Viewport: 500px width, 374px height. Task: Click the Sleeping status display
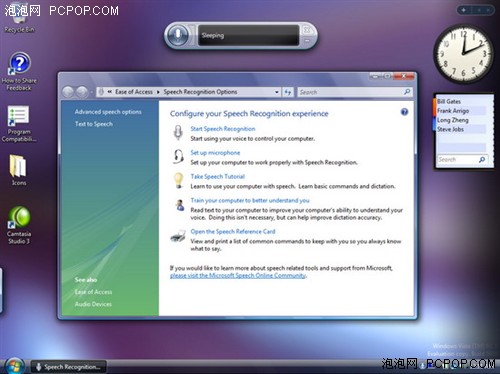point(248,35)
